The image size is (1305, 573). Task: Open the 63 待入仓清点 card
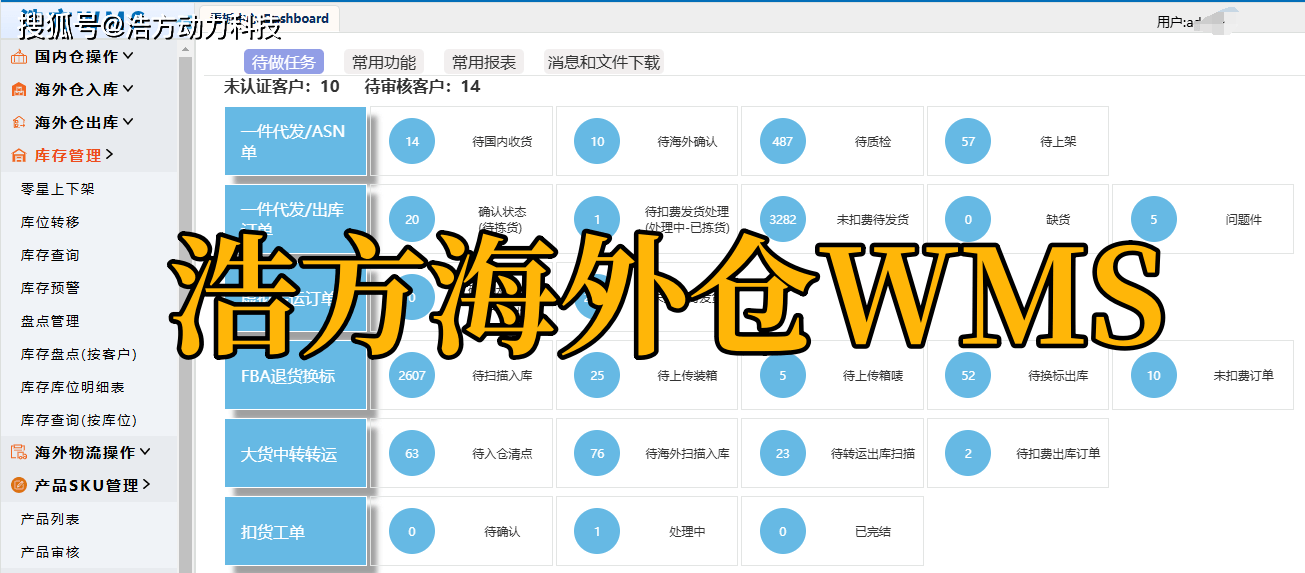(461, 453)
